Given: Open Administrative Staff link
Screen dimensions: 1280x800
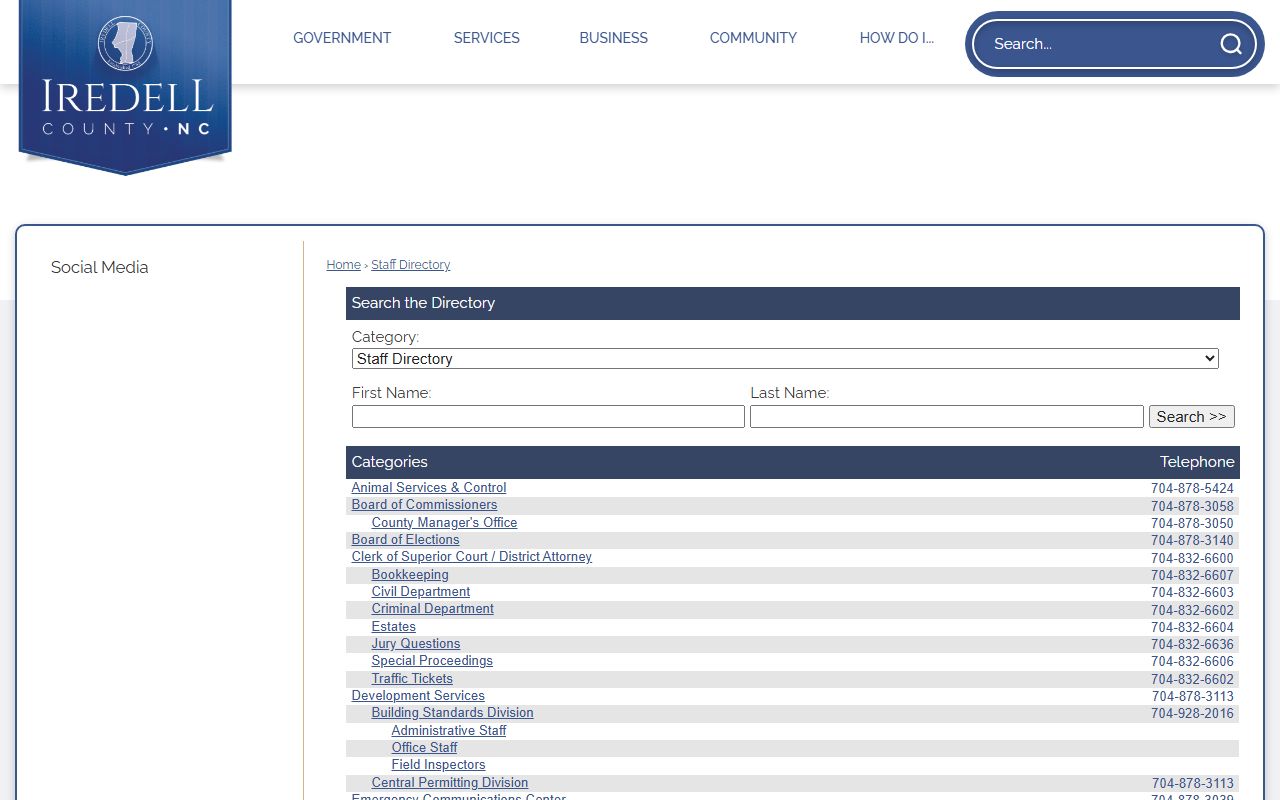Looking at the screenshot, I should pyautogui.click(x=449, y=731).
